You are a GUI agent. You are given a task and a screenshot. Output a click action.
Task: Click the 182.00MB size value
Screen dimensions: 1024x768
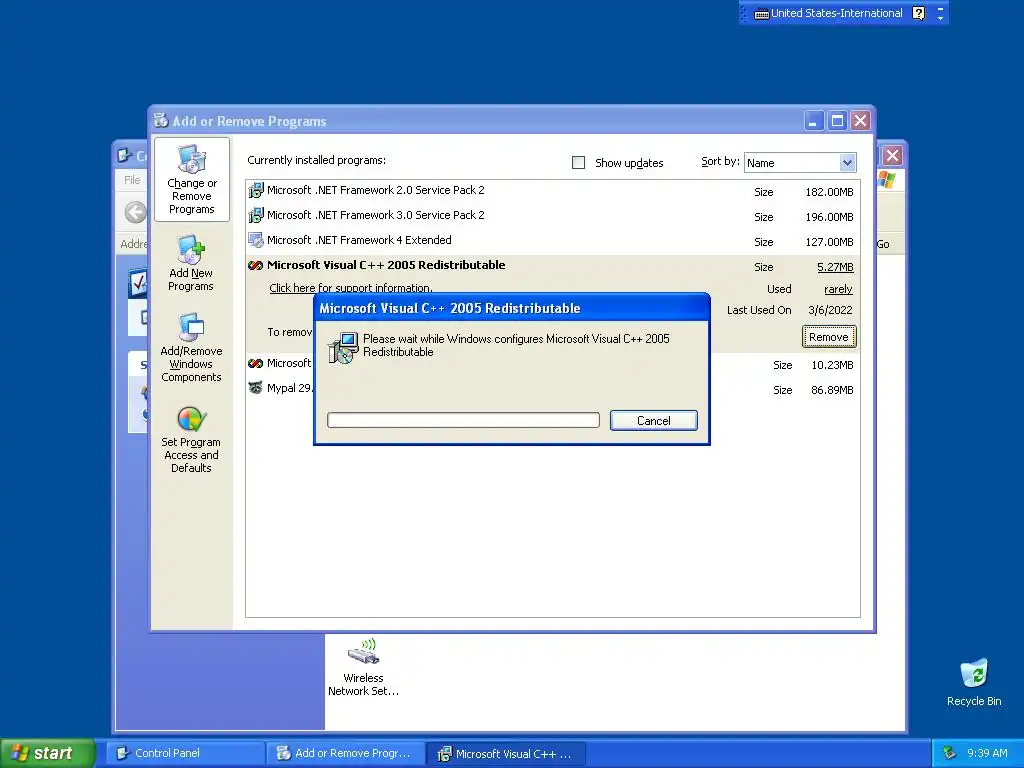[x=829, y=192]
